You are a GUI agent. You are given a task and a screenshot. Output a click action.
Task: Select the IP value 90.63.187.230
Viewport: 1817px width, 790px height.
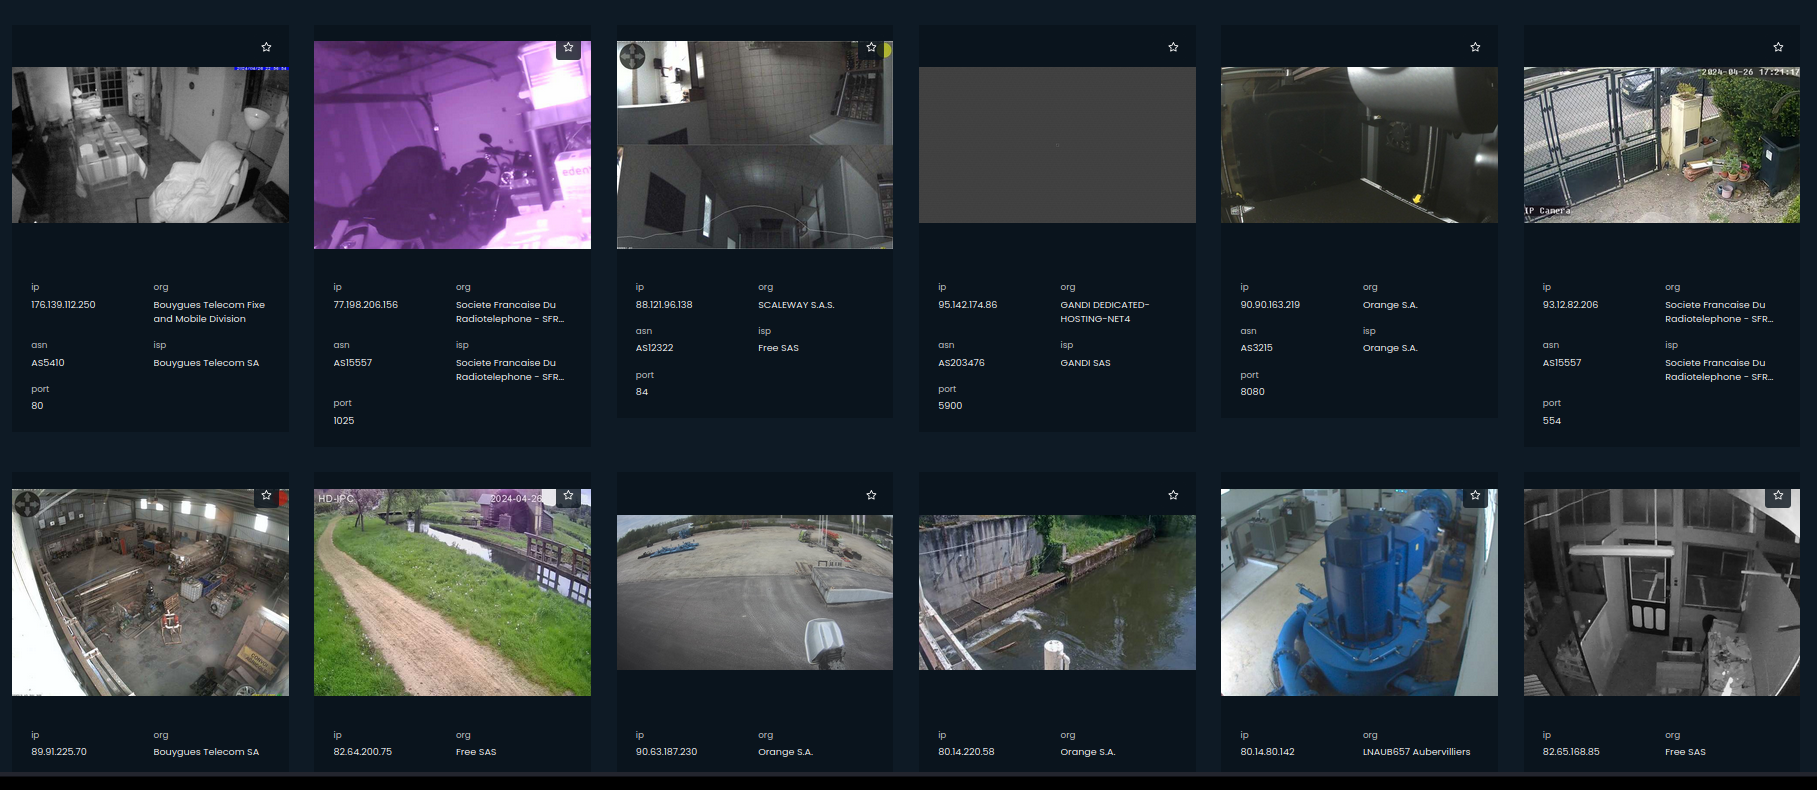point(666,752)
